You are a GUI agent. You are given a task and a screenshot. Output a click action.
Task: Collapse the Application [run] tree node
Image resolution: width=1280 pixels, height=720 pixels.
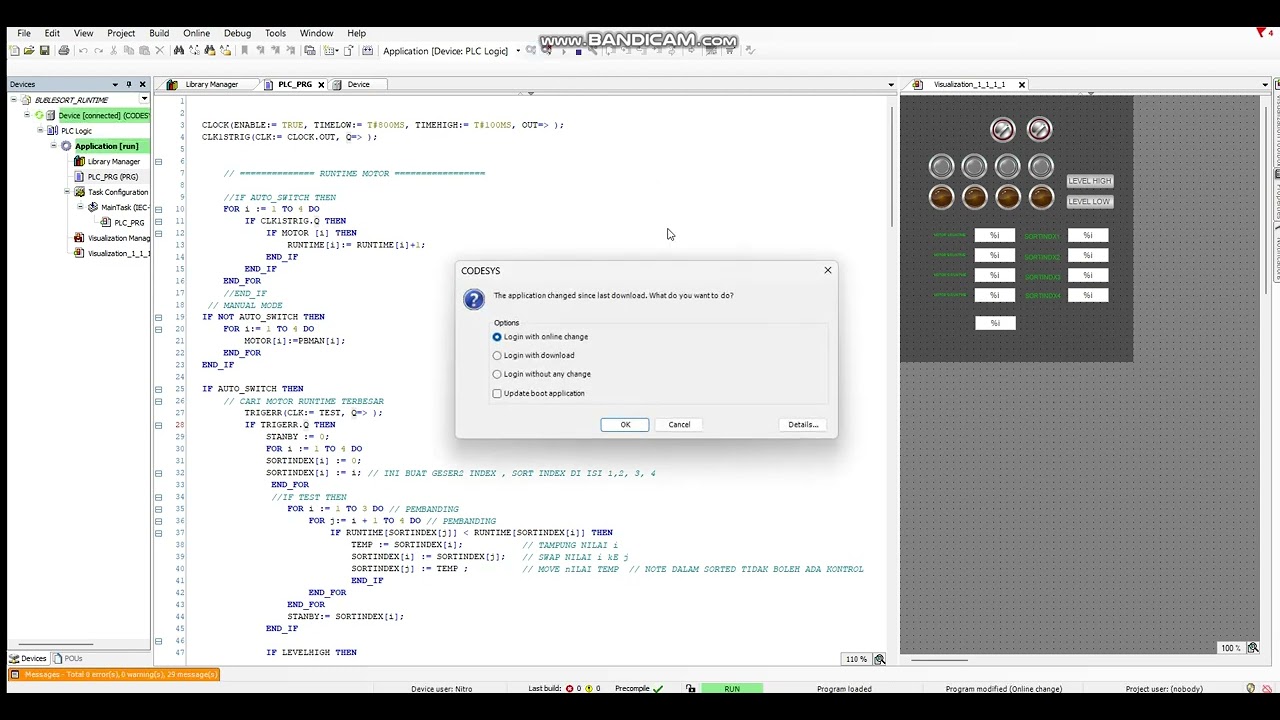53,146
